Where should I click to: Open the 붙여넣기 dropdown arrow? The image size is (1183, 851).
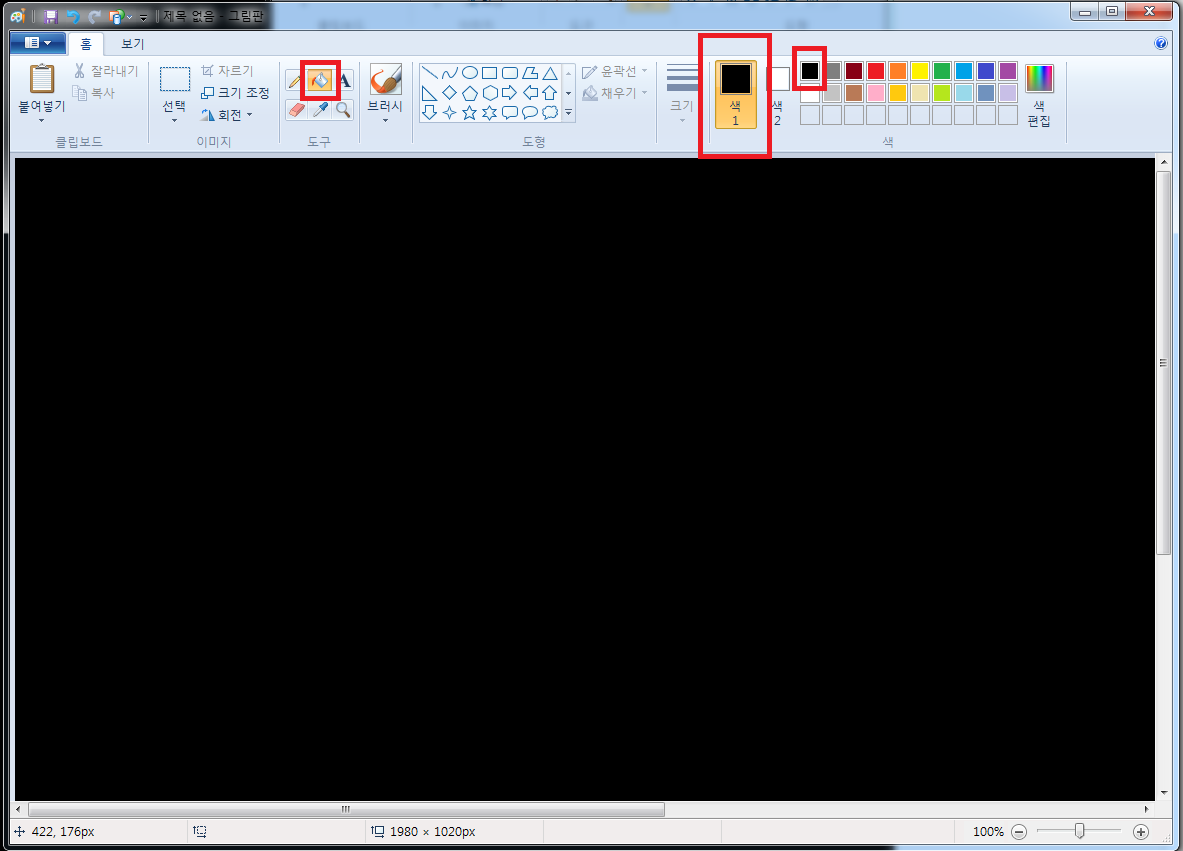click(x=42, y=120)
